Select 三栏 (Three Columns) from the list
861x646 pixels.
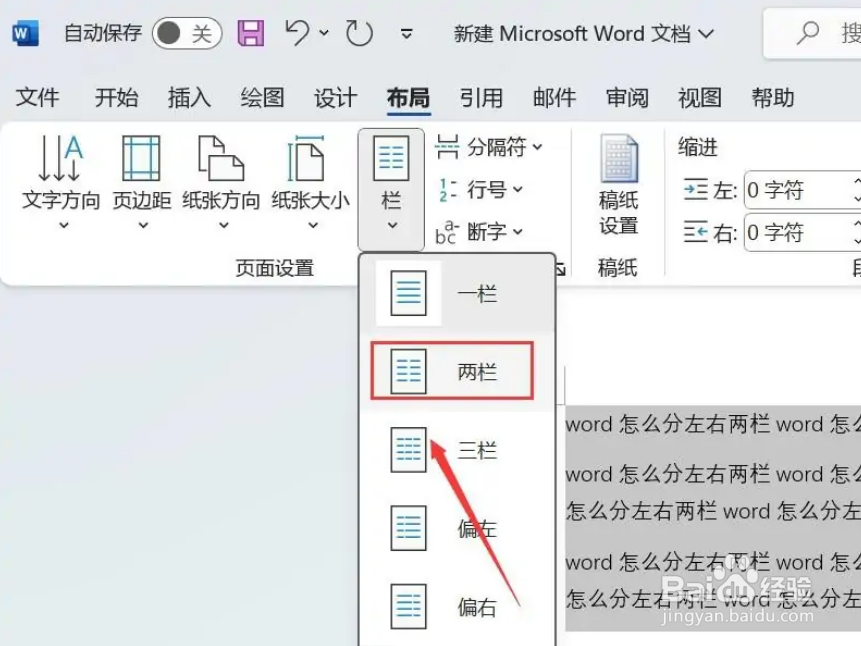pyautogui.click(x=452, y=448)
